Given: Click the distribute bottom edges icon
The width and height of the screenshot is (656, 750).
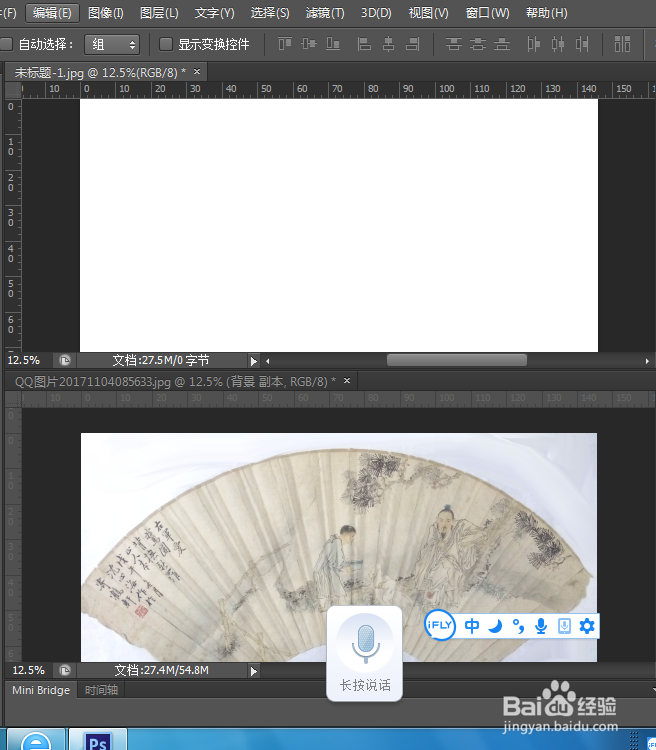Looking at the screenshot, I should point(501,44).
